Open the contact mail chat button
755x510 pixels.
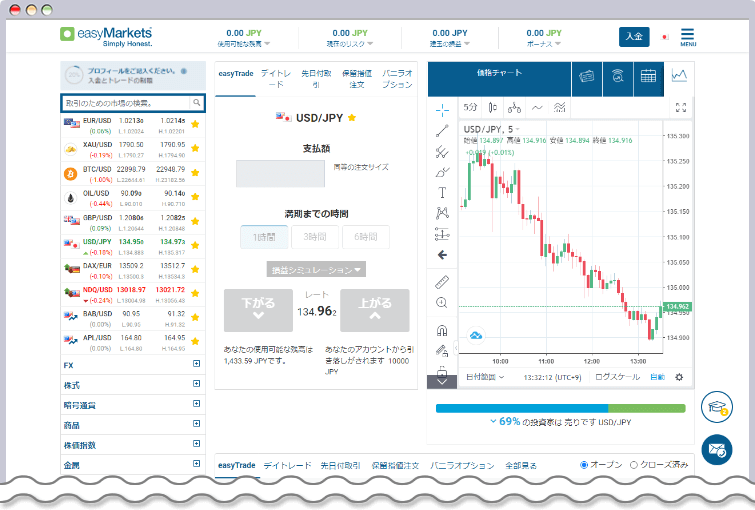point(716,450)
